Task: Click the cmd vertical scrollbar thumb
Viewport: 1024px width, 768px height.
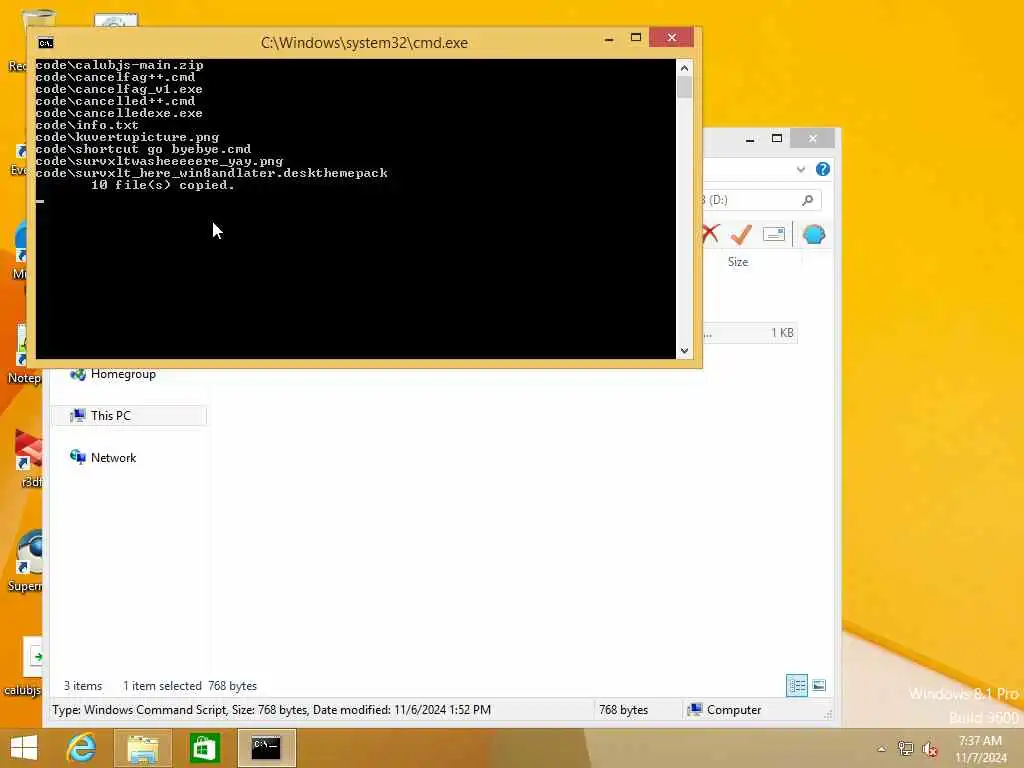Action: [x=684, y=88]
